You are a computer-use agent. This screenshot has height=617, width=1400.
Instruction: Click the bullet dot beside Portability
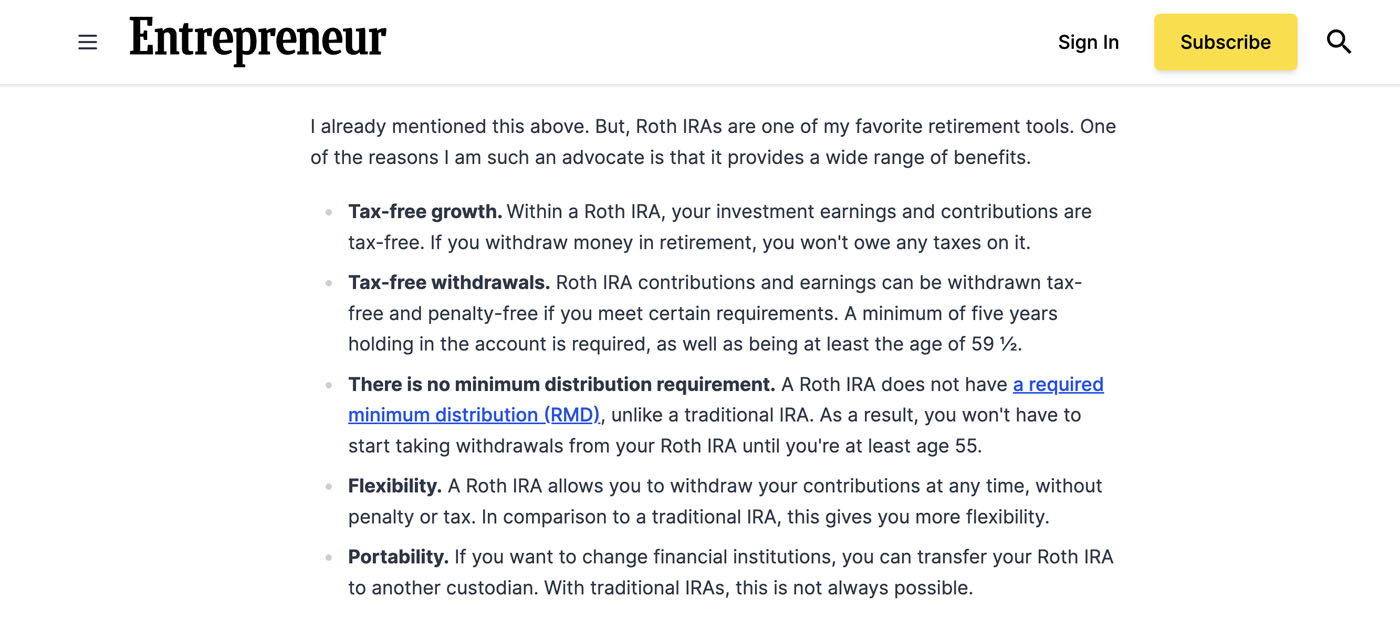[329, 557]
